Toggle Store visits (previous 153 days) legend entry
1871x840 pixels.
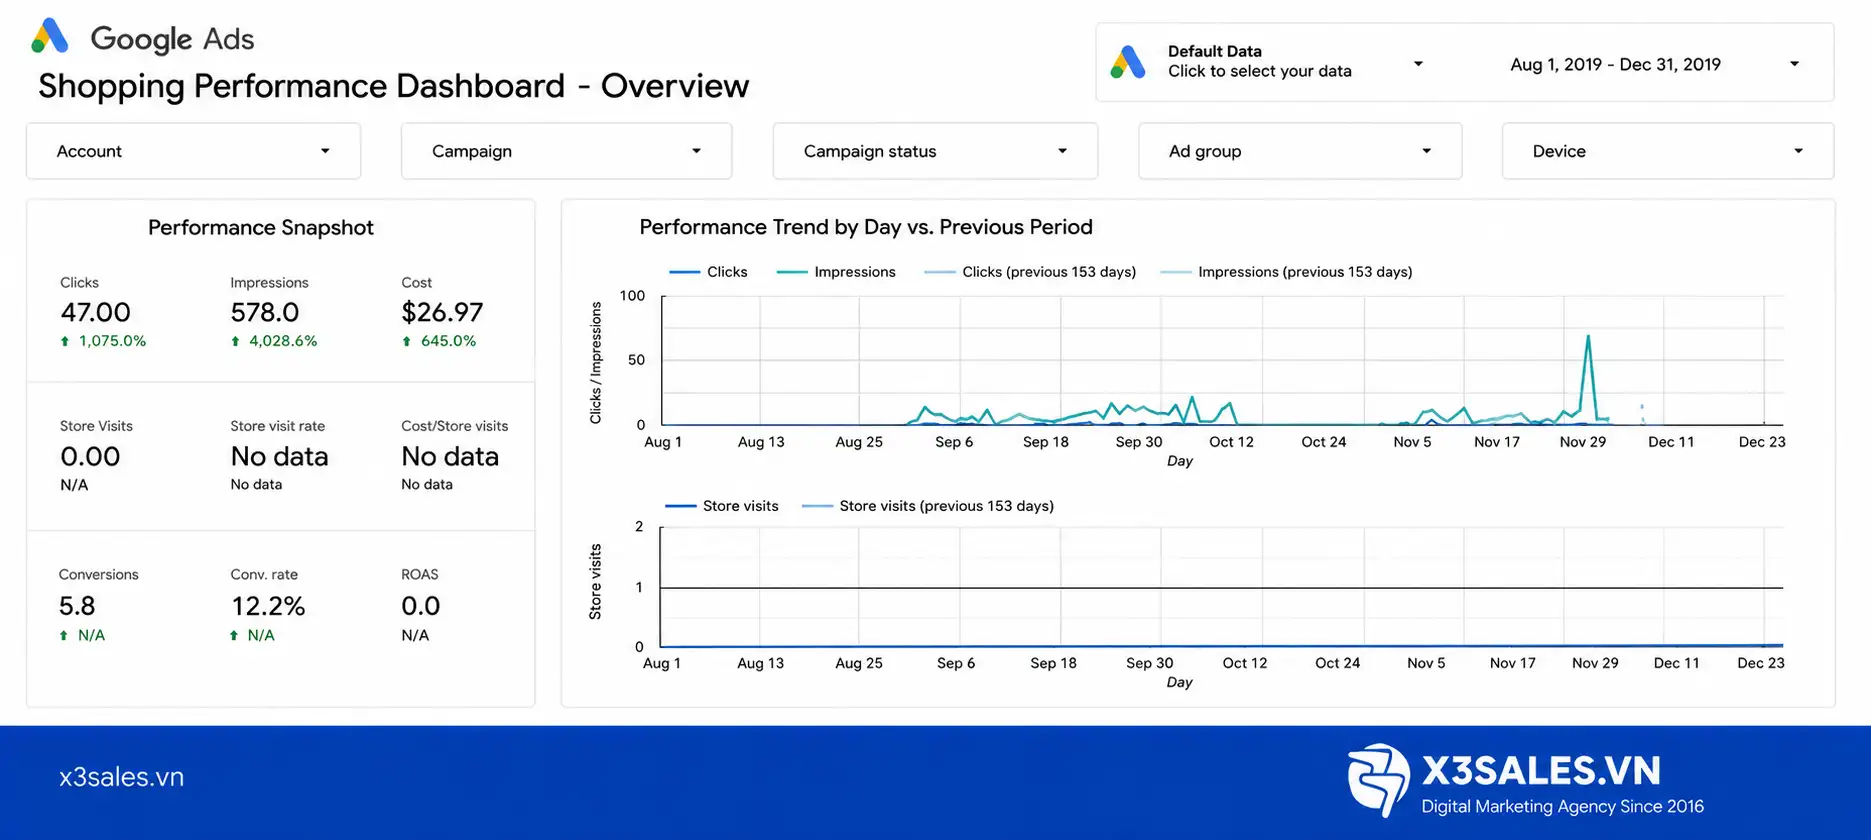pos(928,506)
